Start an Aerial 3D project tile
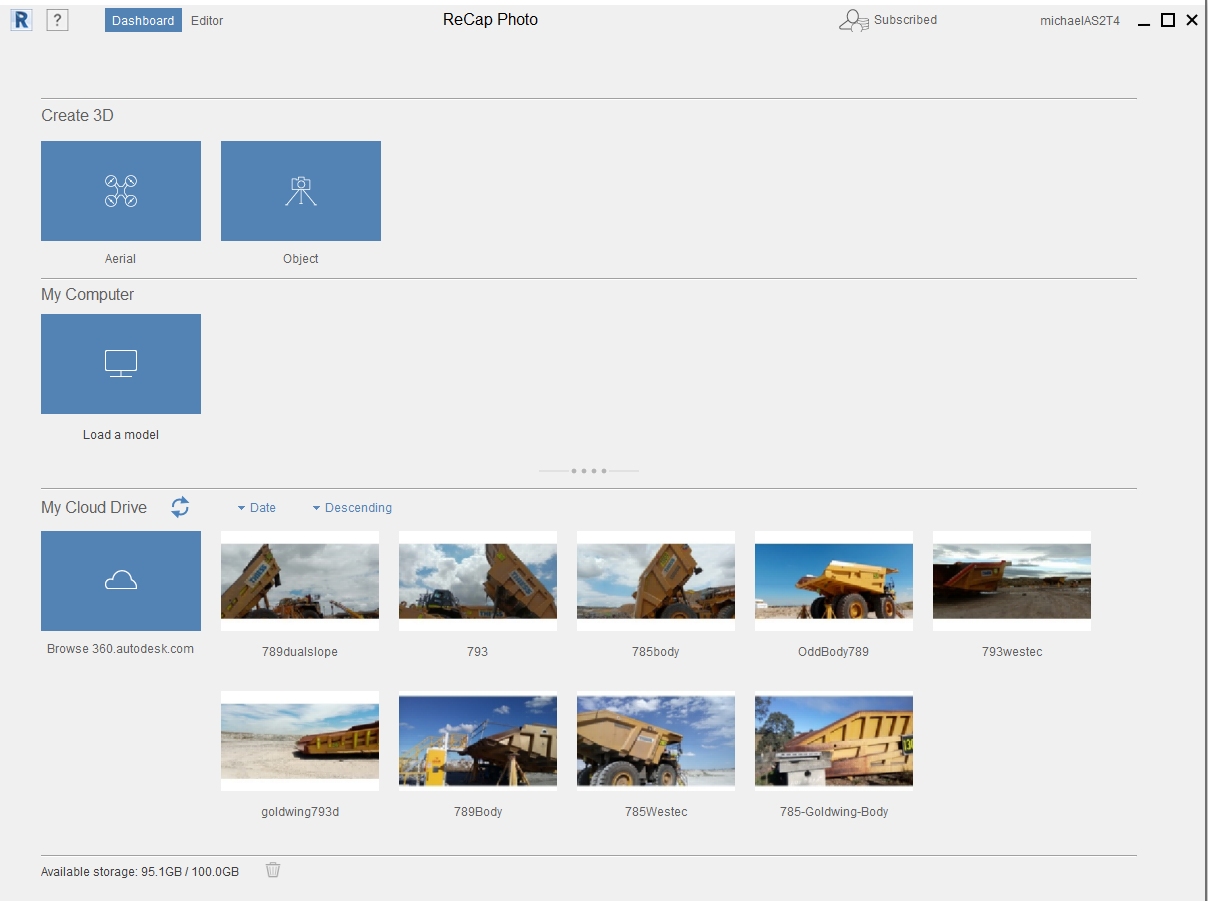1208x901 pixels. [121, 191]
